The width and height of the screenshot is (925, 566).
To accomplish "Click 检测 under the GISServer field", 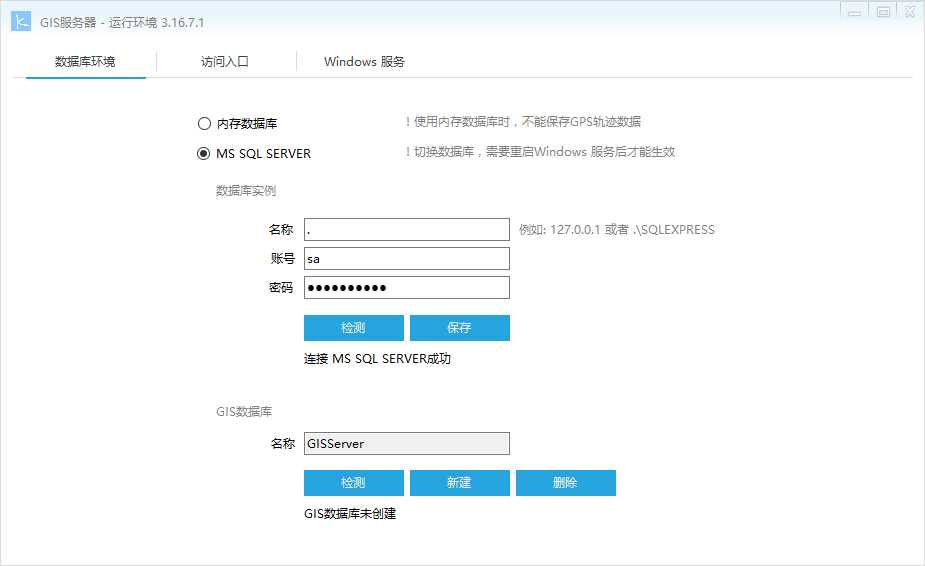I will coord(354,483).
